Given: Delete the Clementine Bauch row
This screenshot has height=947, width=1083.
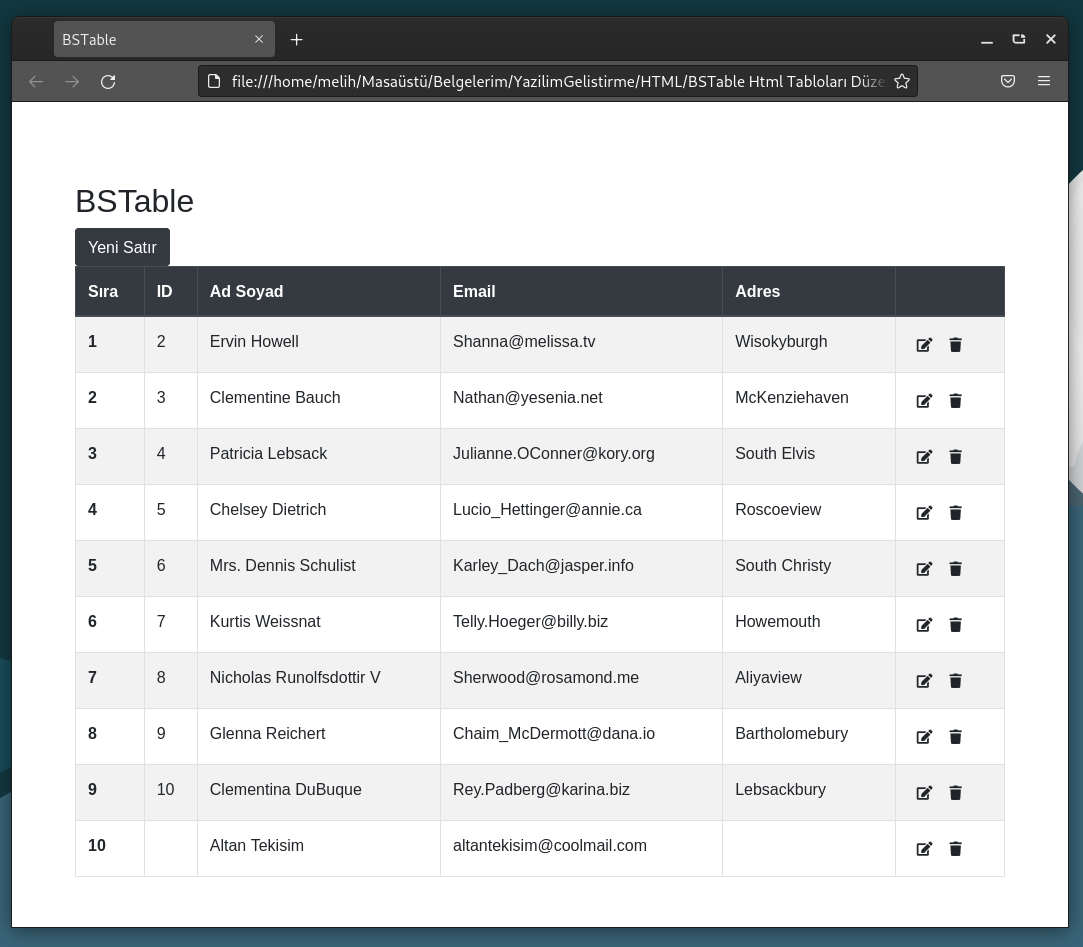Looking at the screenshot, I should 955,401.
